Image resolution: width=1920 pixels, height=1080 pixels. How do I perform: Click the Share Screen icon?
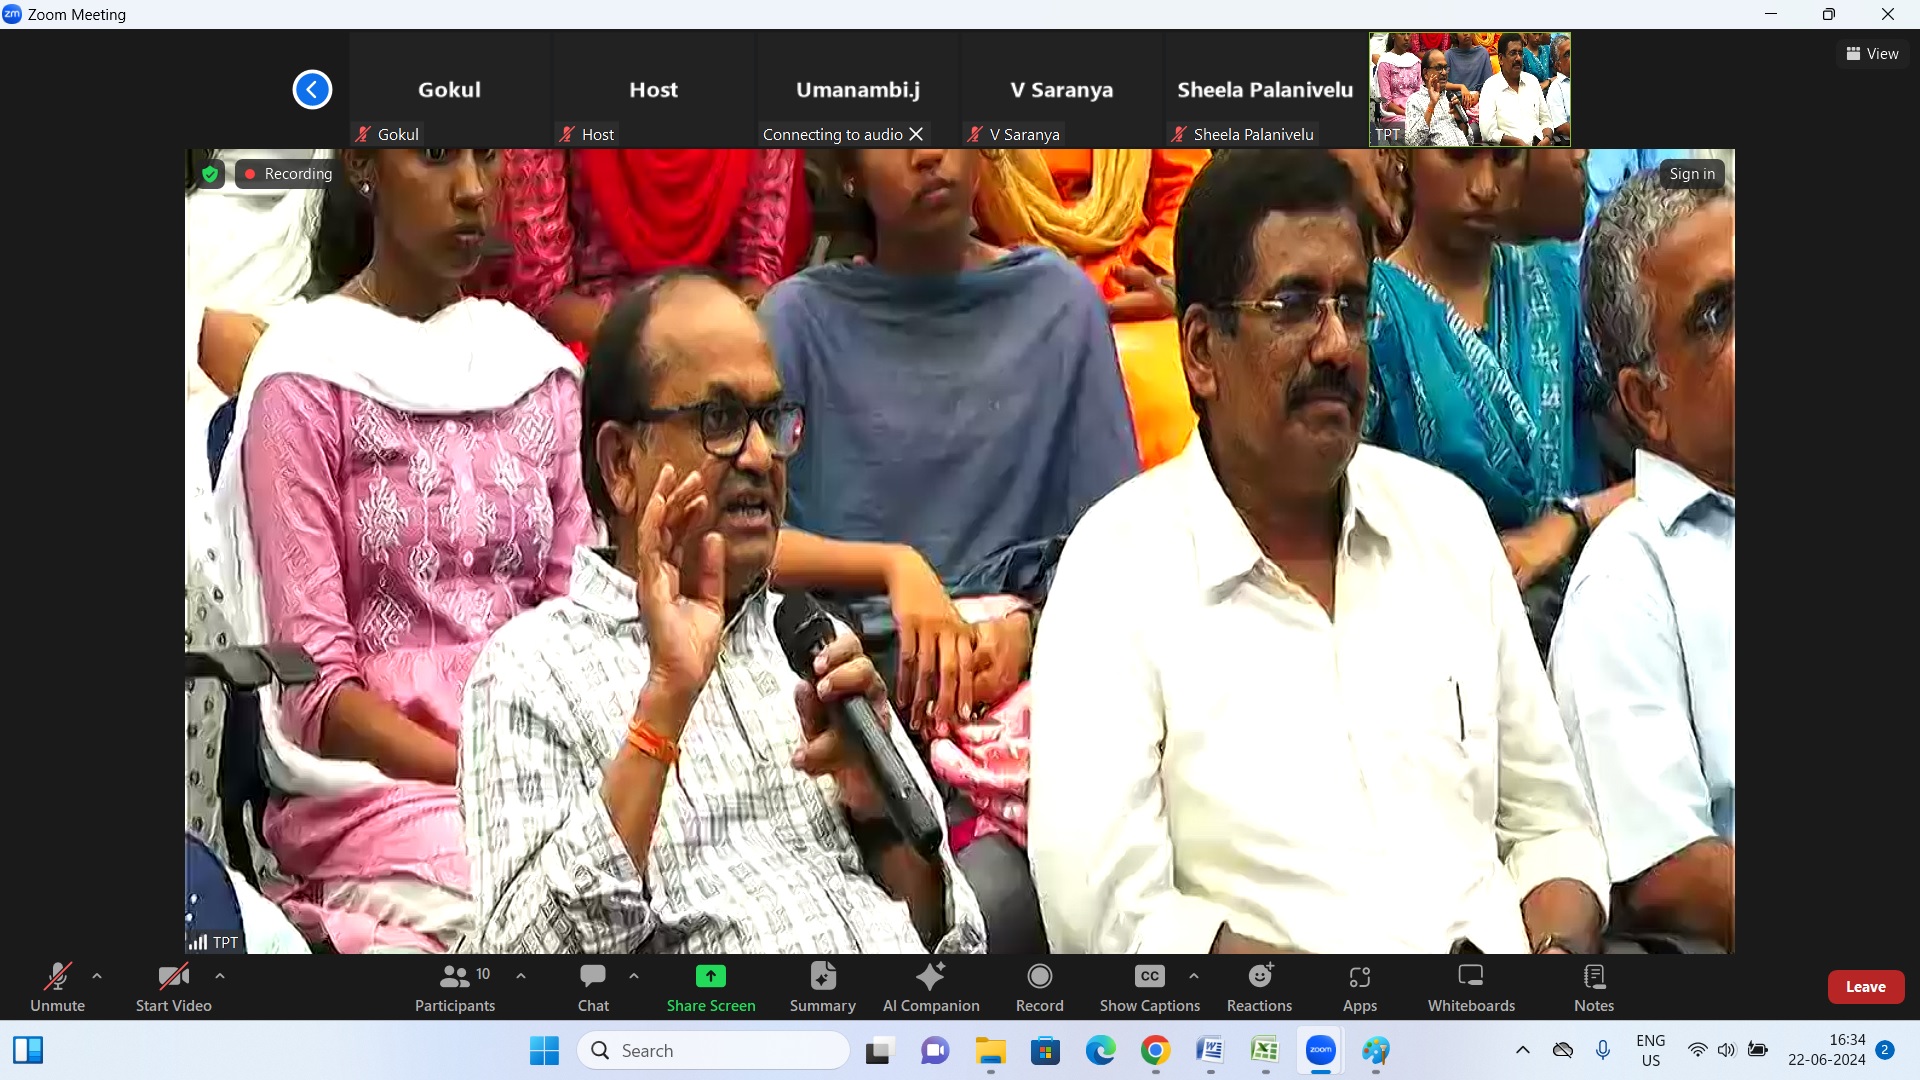[x=710, y=976]
